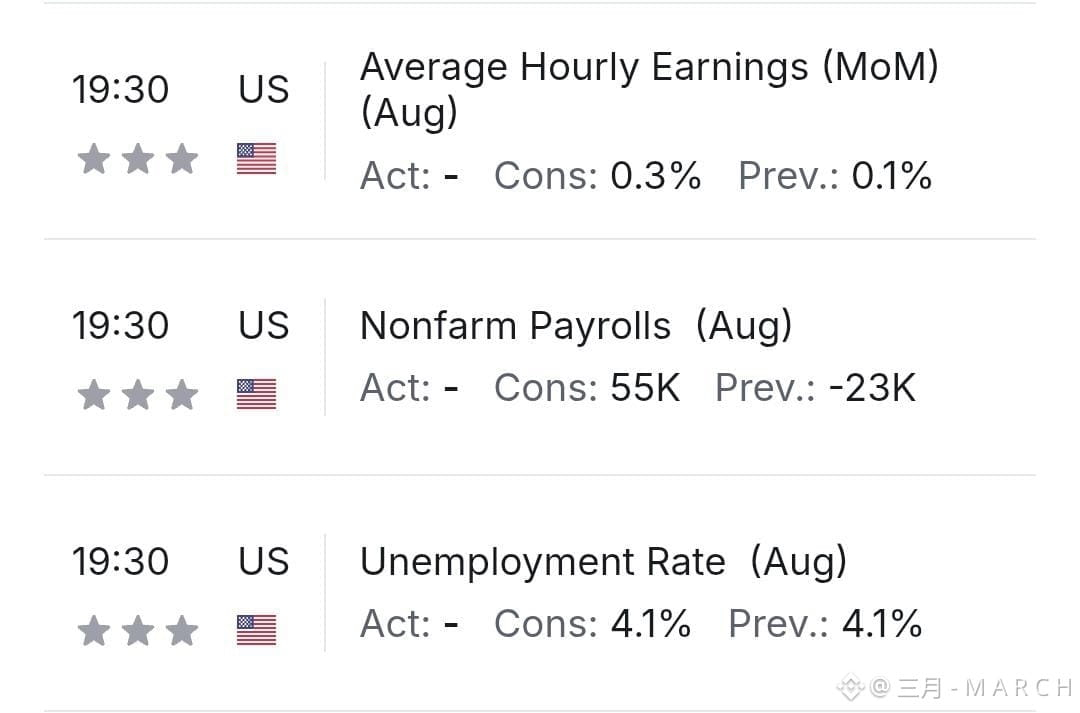The width and height of the screenshot is (1080, 713).
Task: Select the 0.1% previous value for hourly earnings
Action: (x=892, y=176)
